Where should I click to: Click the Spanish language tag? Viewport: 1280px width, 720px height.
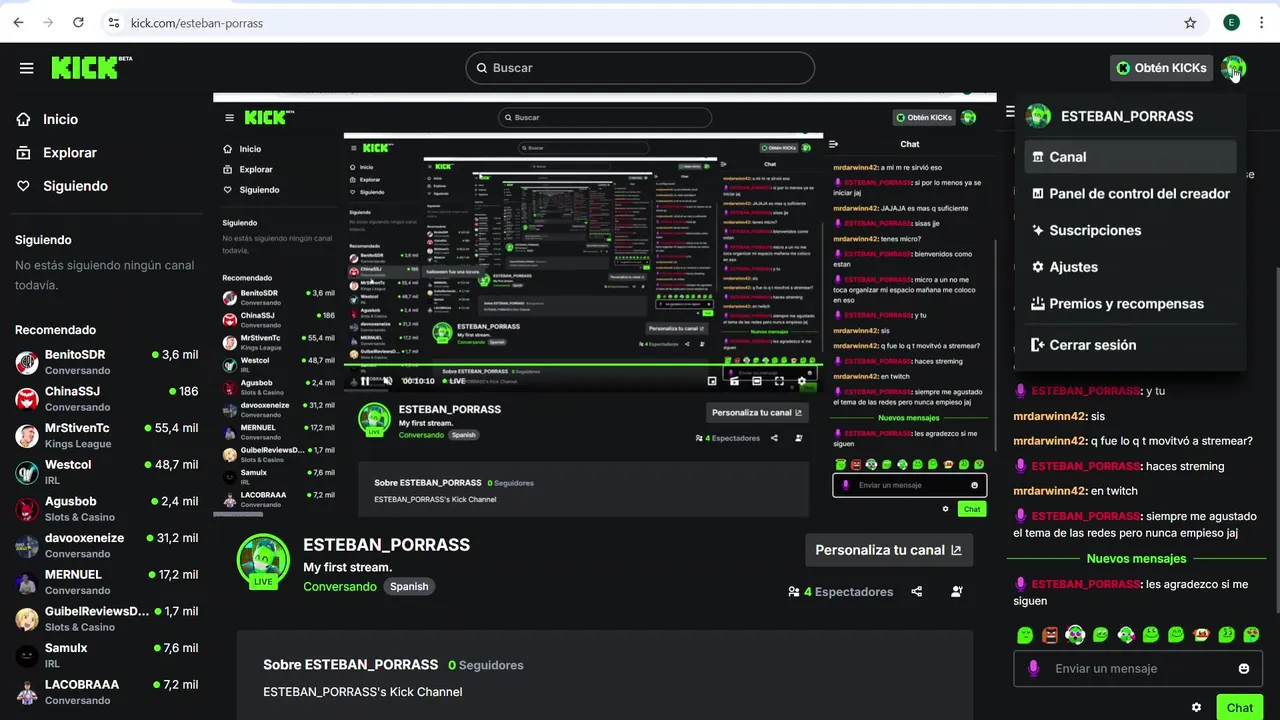pyautogui.click(x=409, y=587)
